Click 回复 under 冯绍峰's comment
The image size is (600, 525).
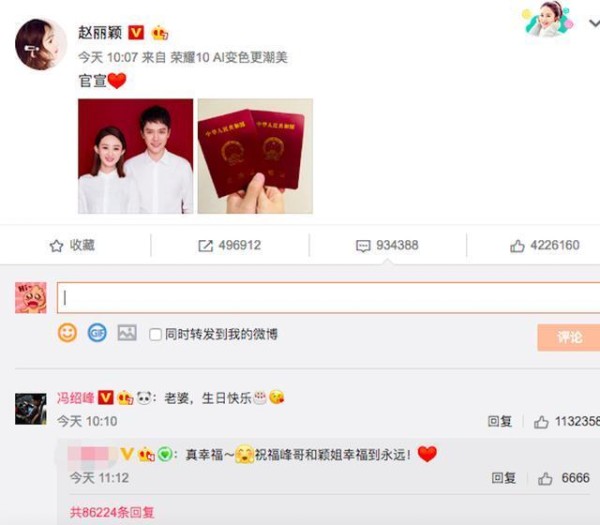coord(500,421)
